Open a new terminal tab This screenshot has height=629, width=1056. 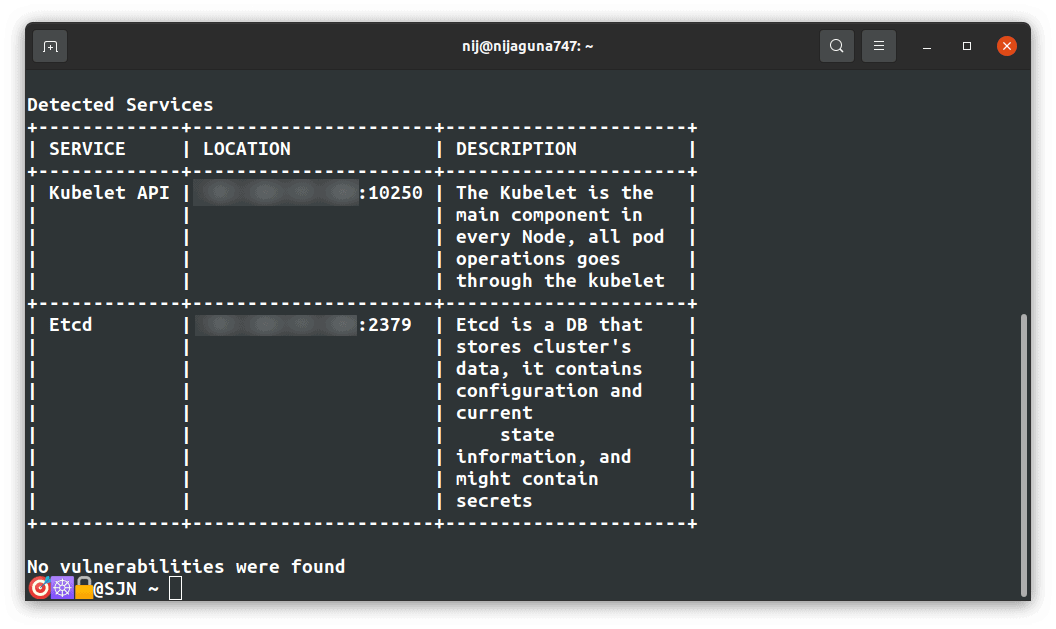[50, 46]
